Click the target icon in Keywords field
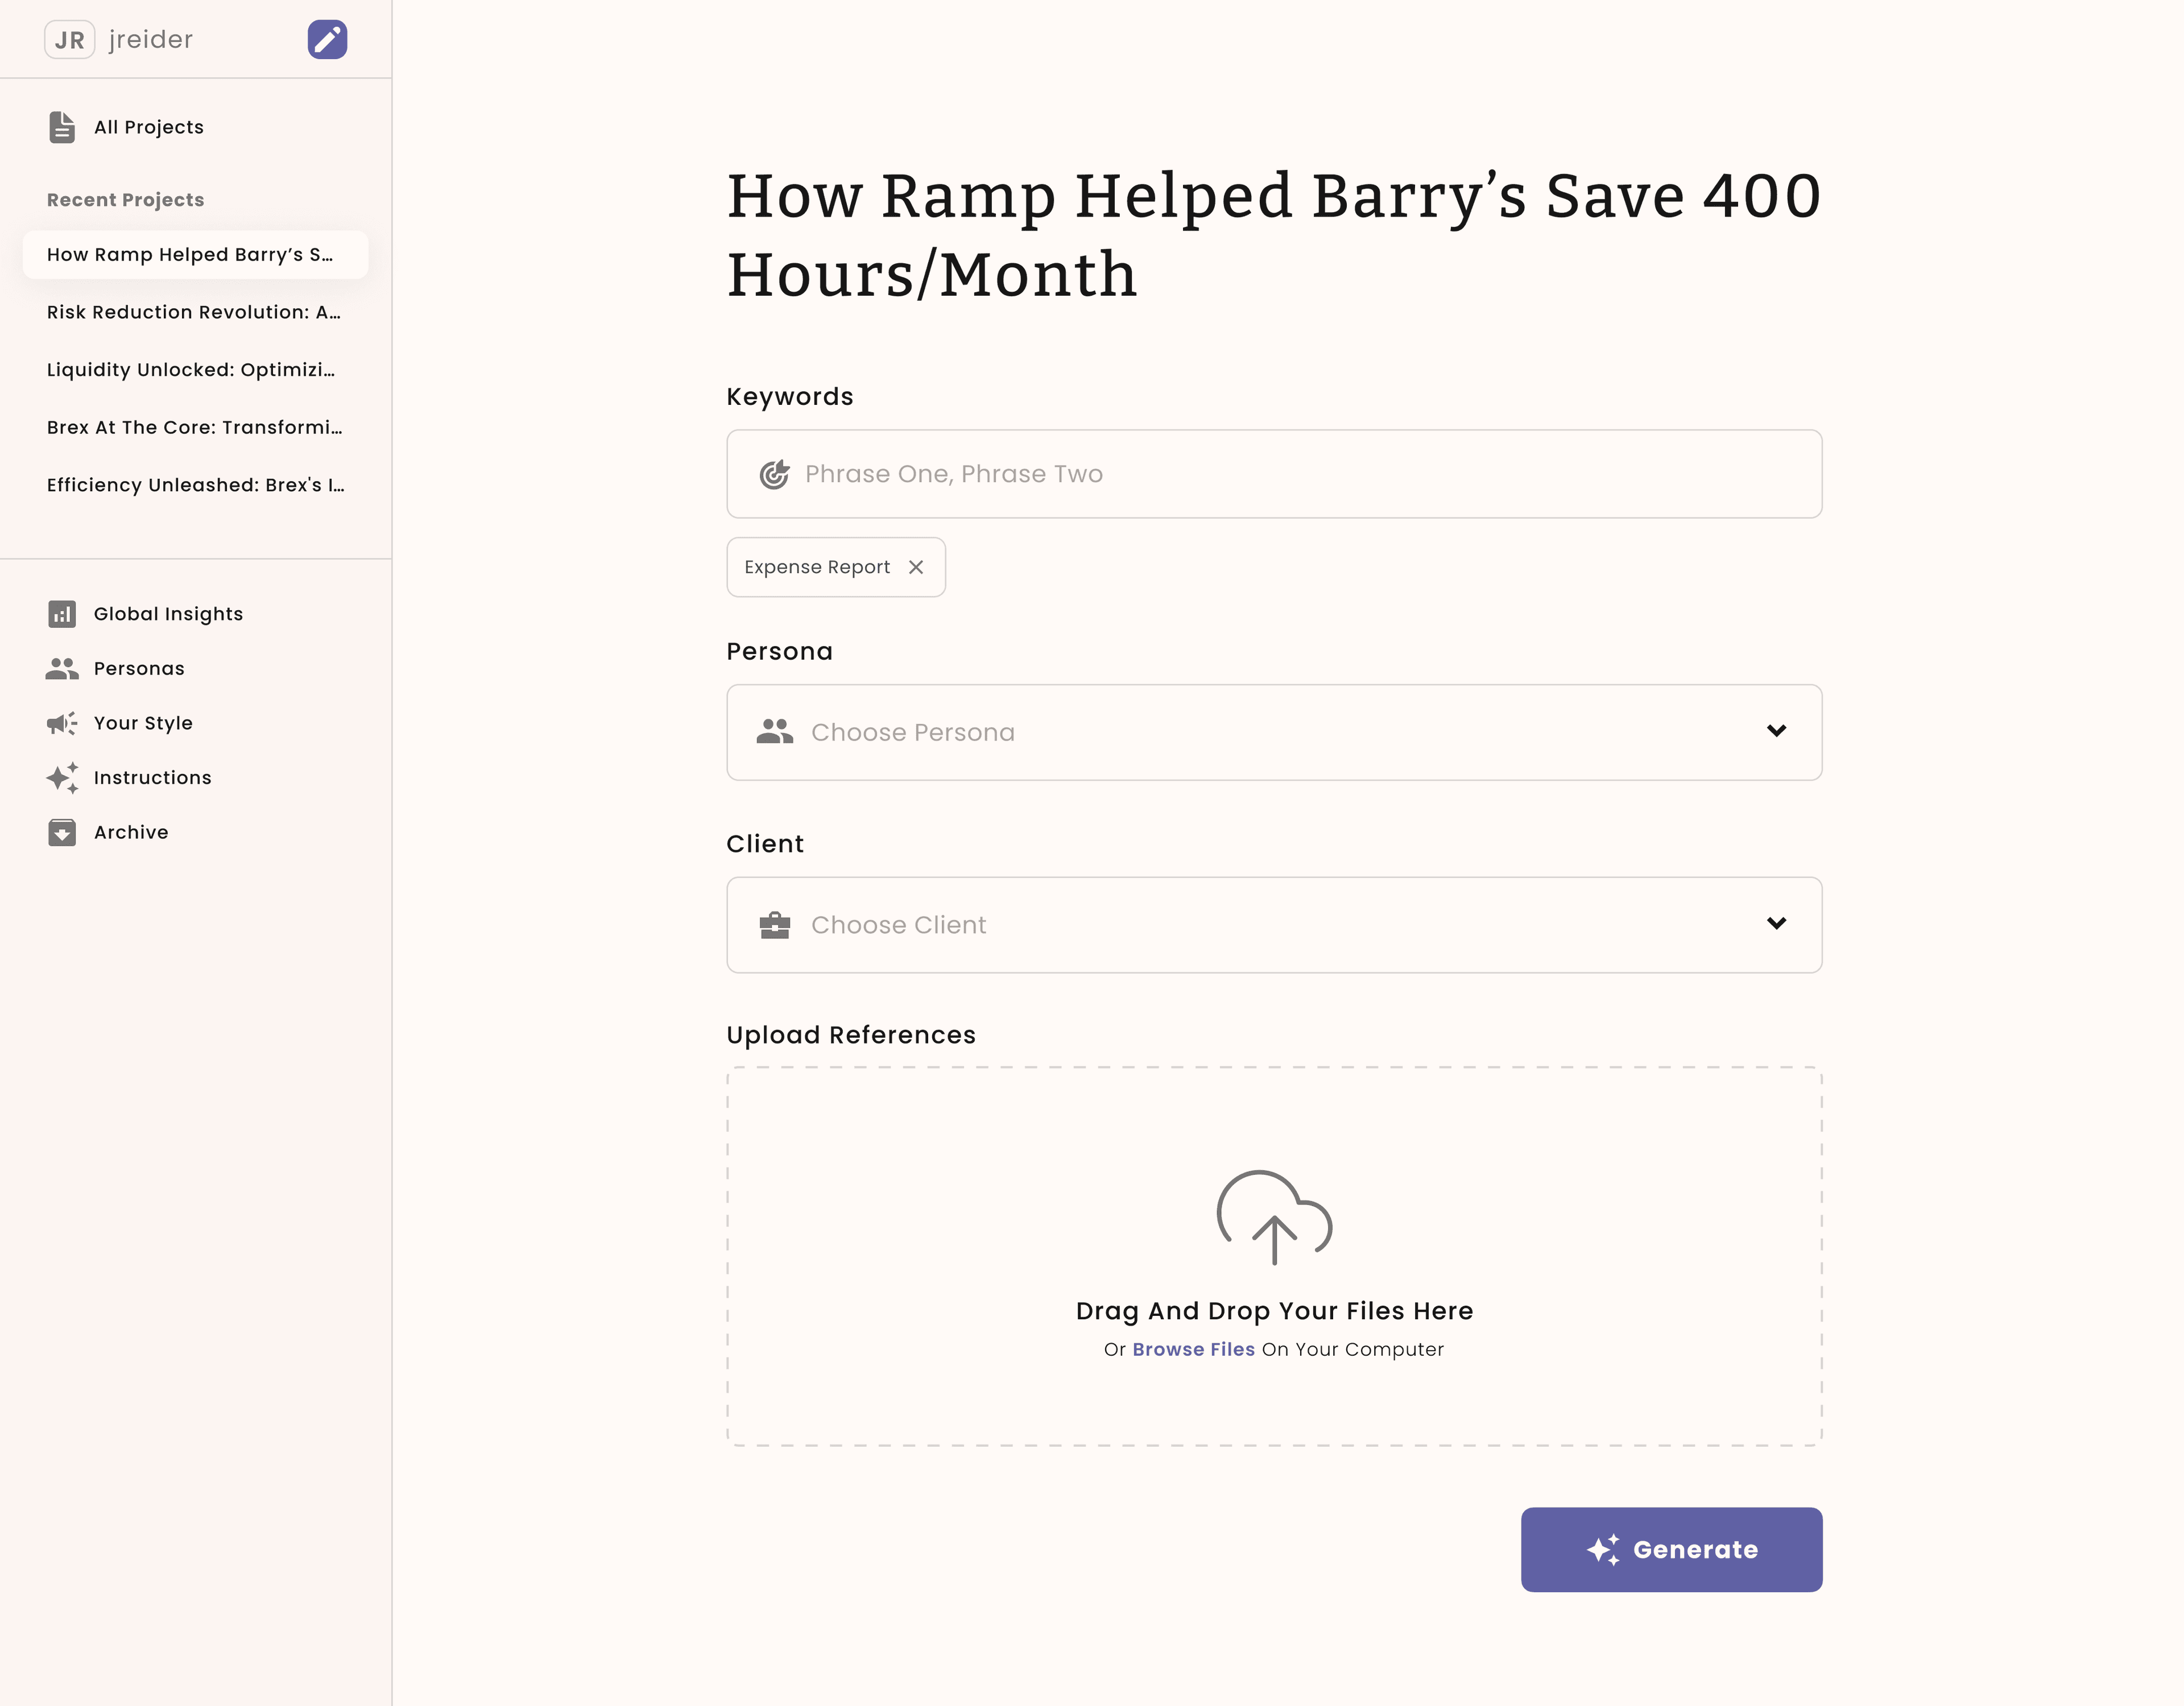 pos(774,474)
